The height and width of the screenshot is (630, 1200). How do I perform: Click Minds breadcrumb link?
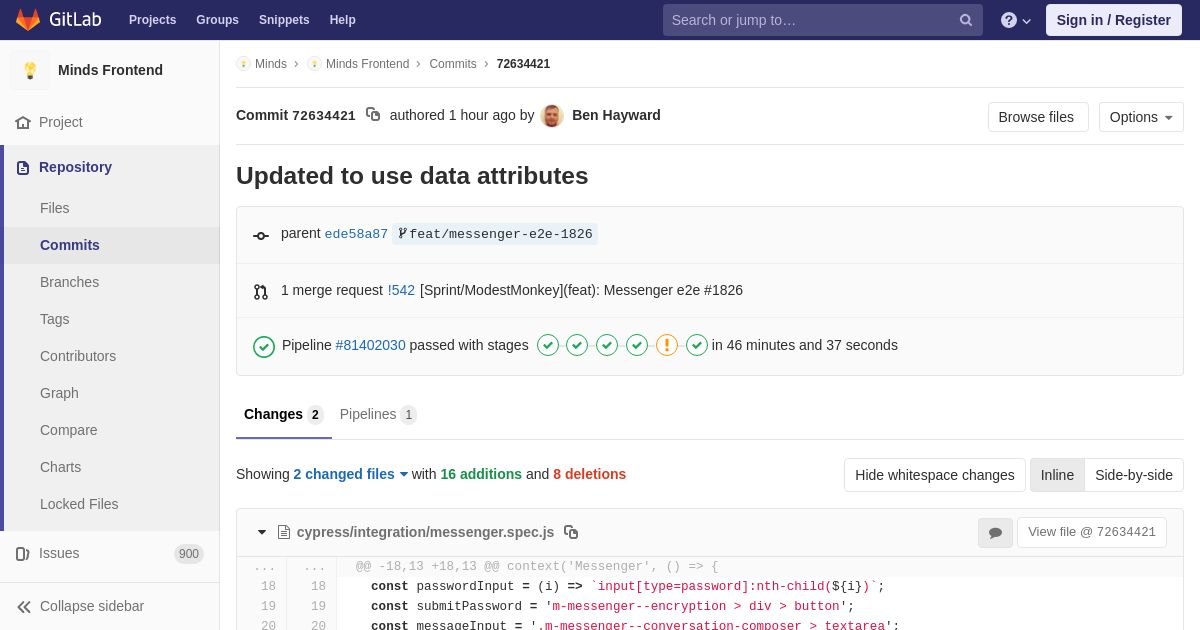pos(271,64)
